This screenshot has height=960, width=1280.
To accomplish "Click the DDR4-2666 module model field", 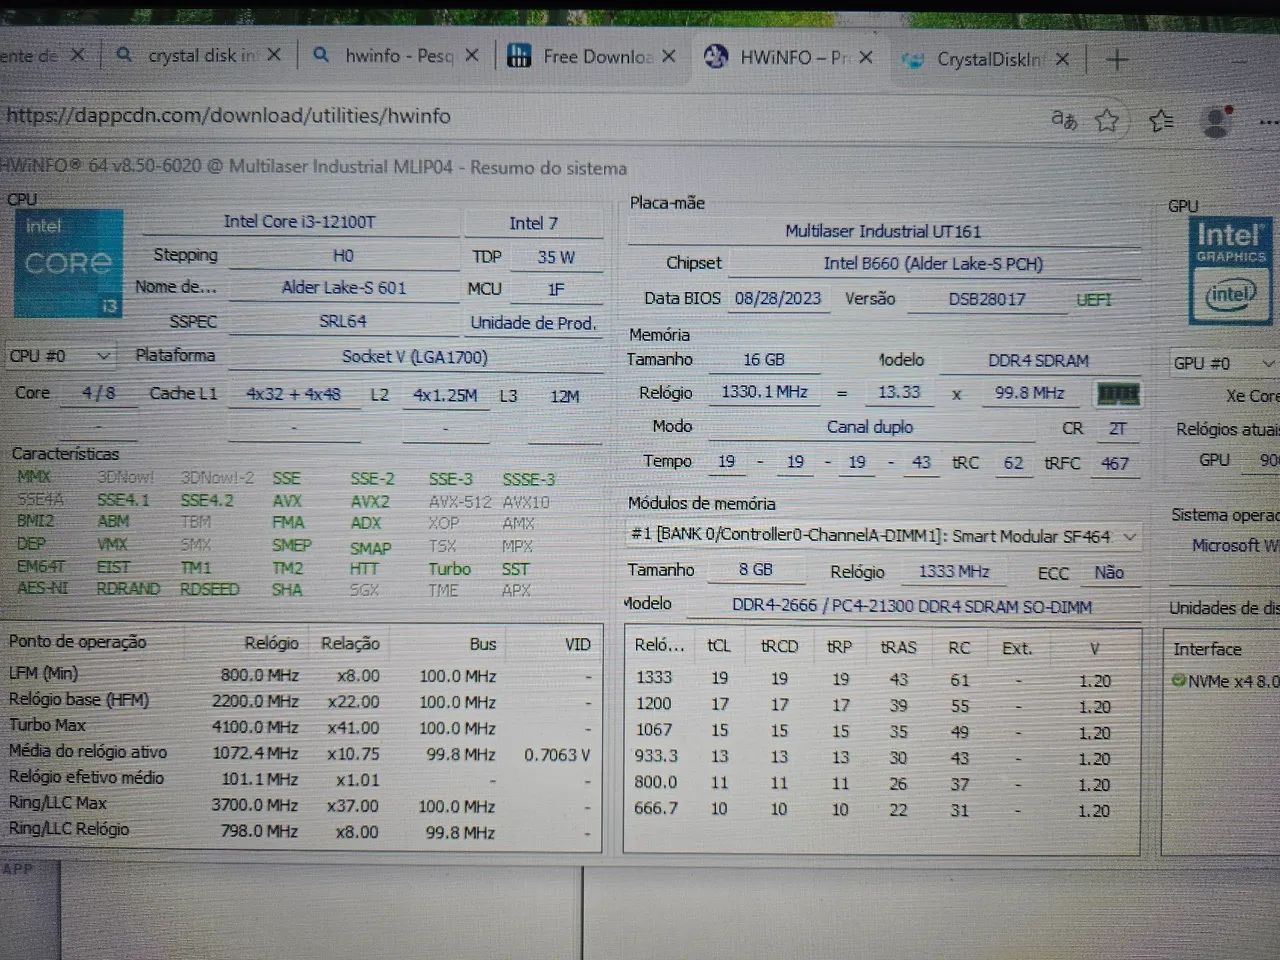I will (912, 607).
